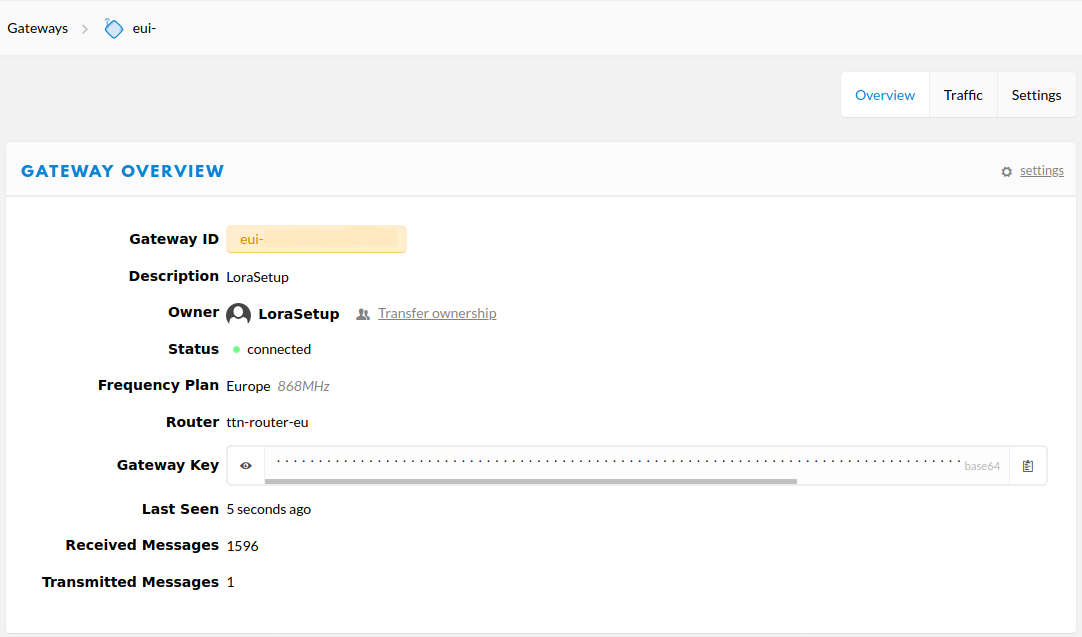Open the settings link in the overview header
This screenshot has height=637, width=1082.
pyautogui.click(x=1041, y=171)
